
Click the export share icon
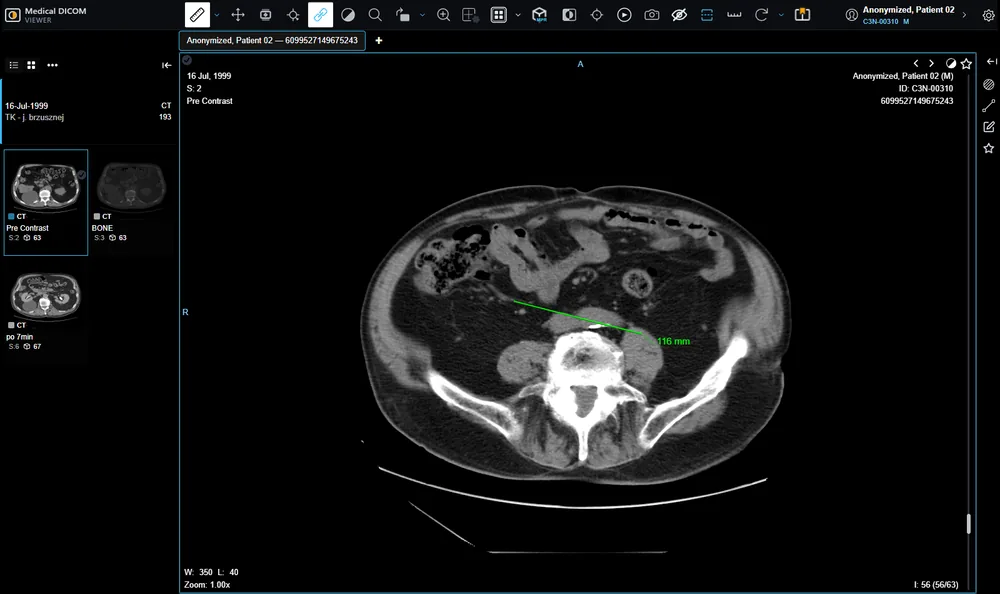(802, 15)
